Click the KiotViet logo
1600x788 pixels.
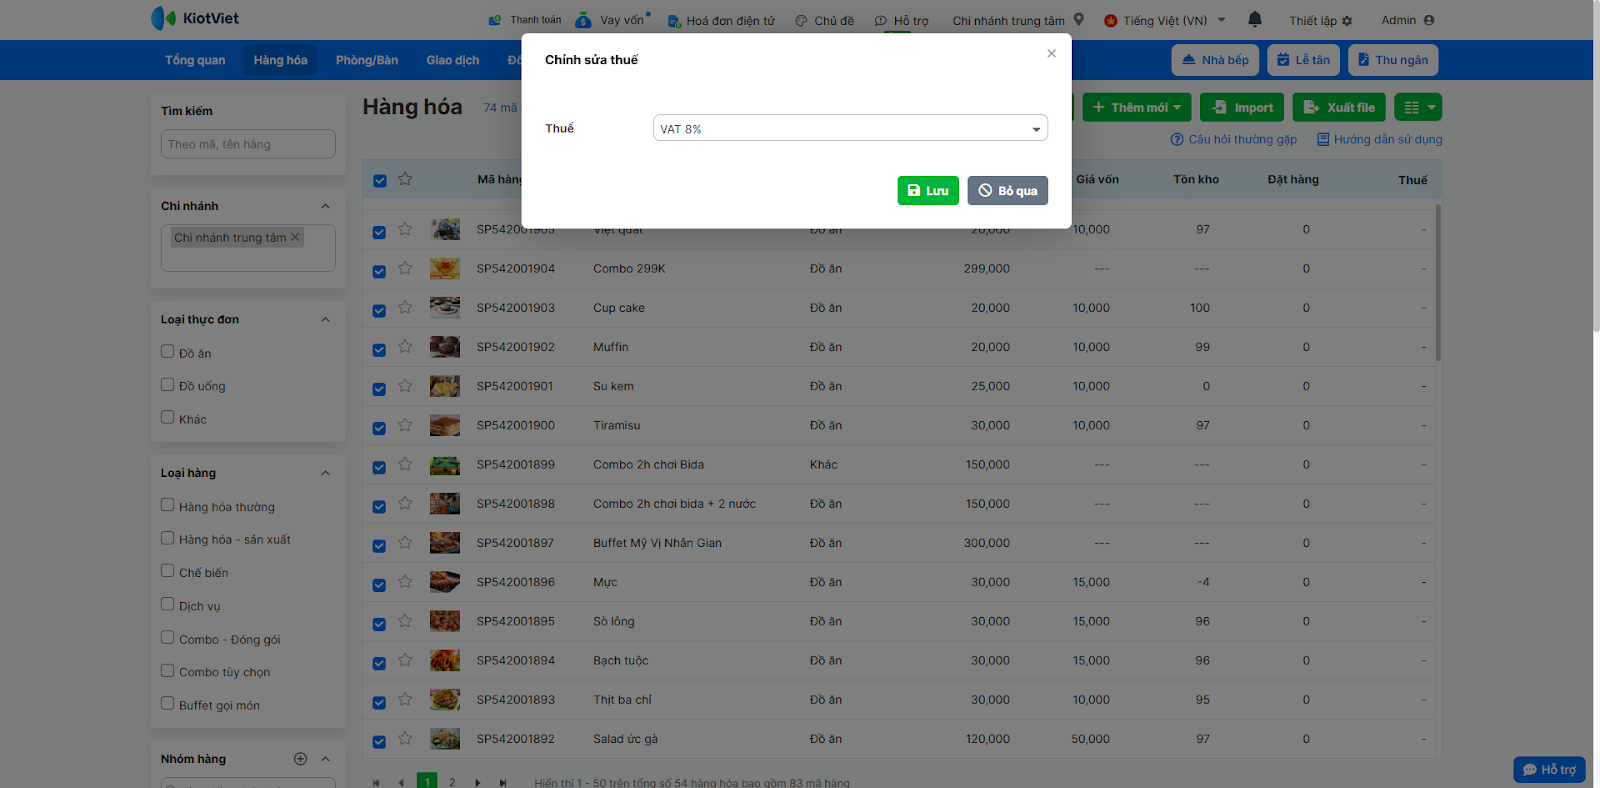tap(195, 18)
